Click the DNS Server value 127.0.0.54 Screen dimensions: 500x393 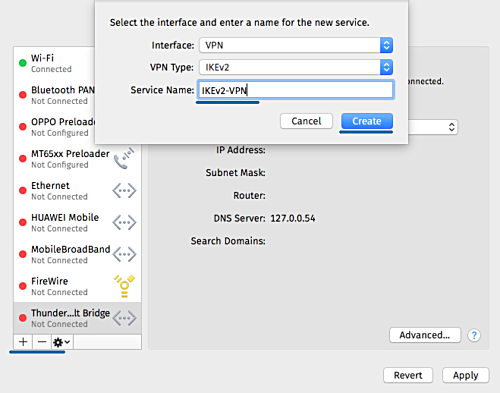[293, 218]
